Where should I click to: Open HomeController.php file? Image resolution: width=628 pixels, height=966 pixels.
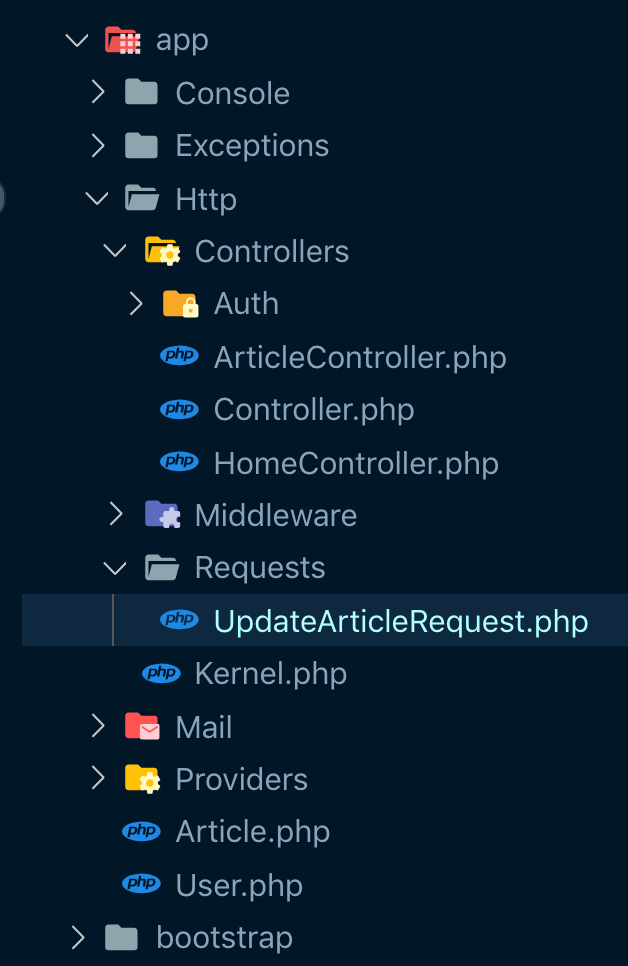click(x=355, y=463)
